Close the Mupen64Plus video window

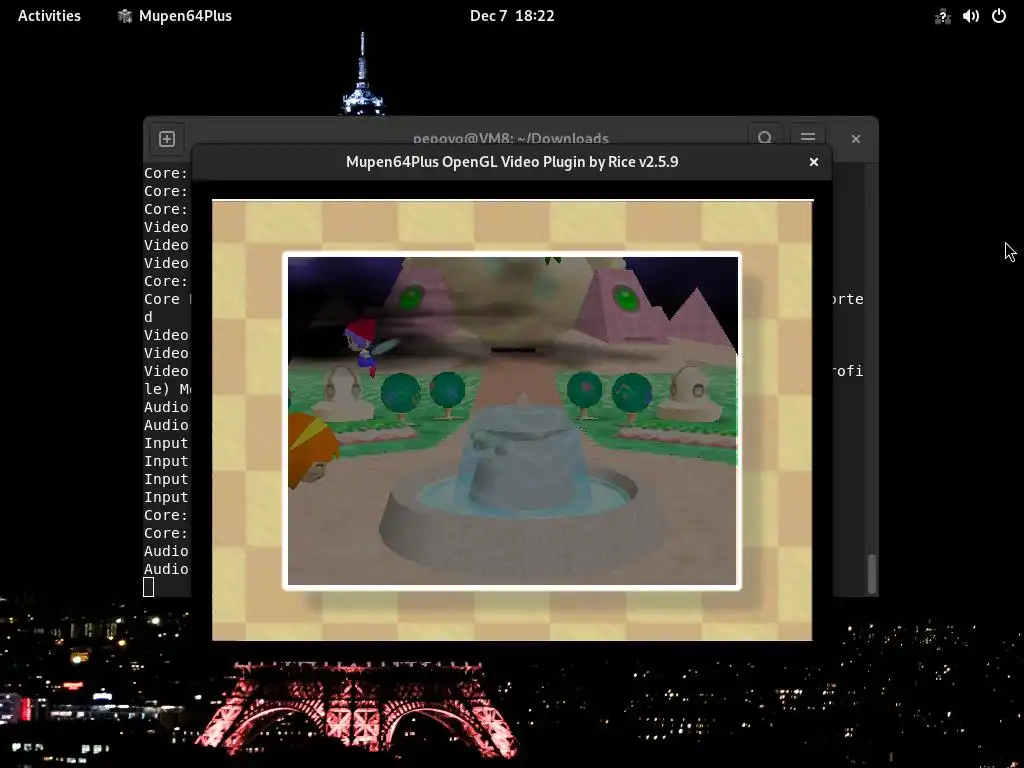pyautogui.click(x=813, y=162)
